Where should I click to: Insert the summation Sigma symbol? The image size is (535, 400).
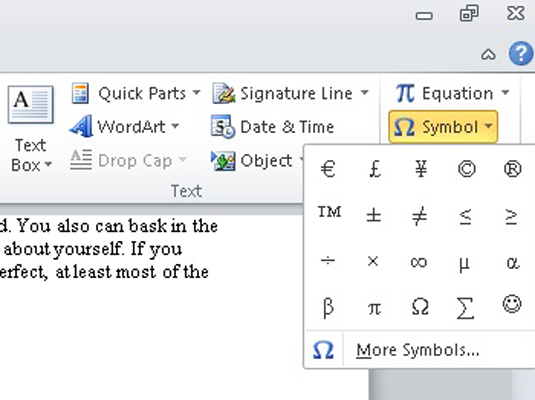pyautogui.click(x=465, y=308)
